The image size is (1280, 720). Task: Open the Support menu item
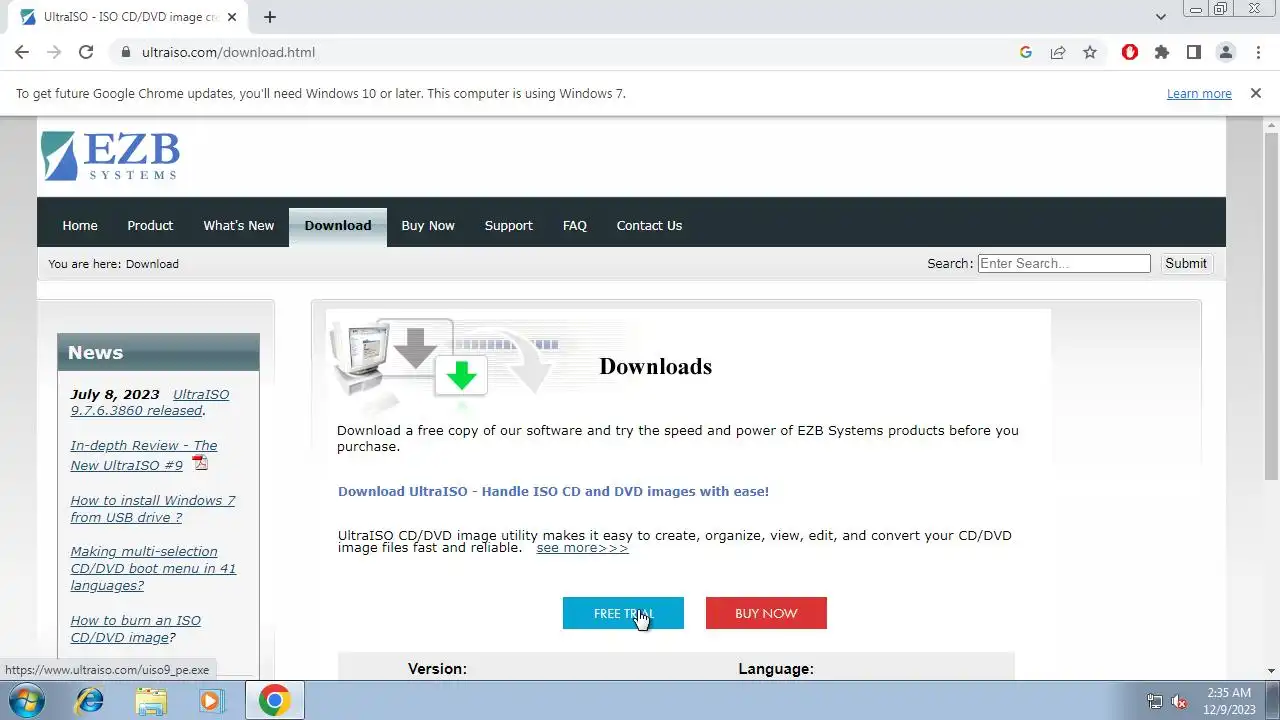(x=508, y=226)
